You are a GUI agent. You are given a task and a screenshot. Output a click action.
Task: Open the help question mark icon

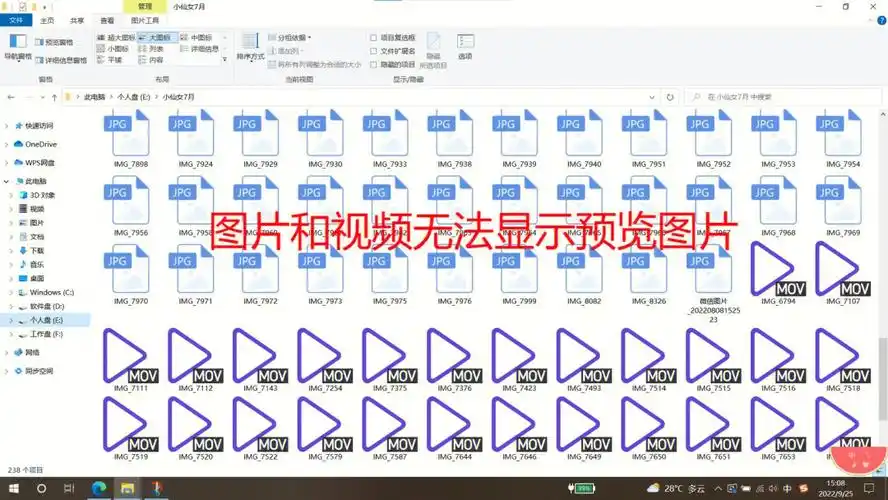[882, 20]
